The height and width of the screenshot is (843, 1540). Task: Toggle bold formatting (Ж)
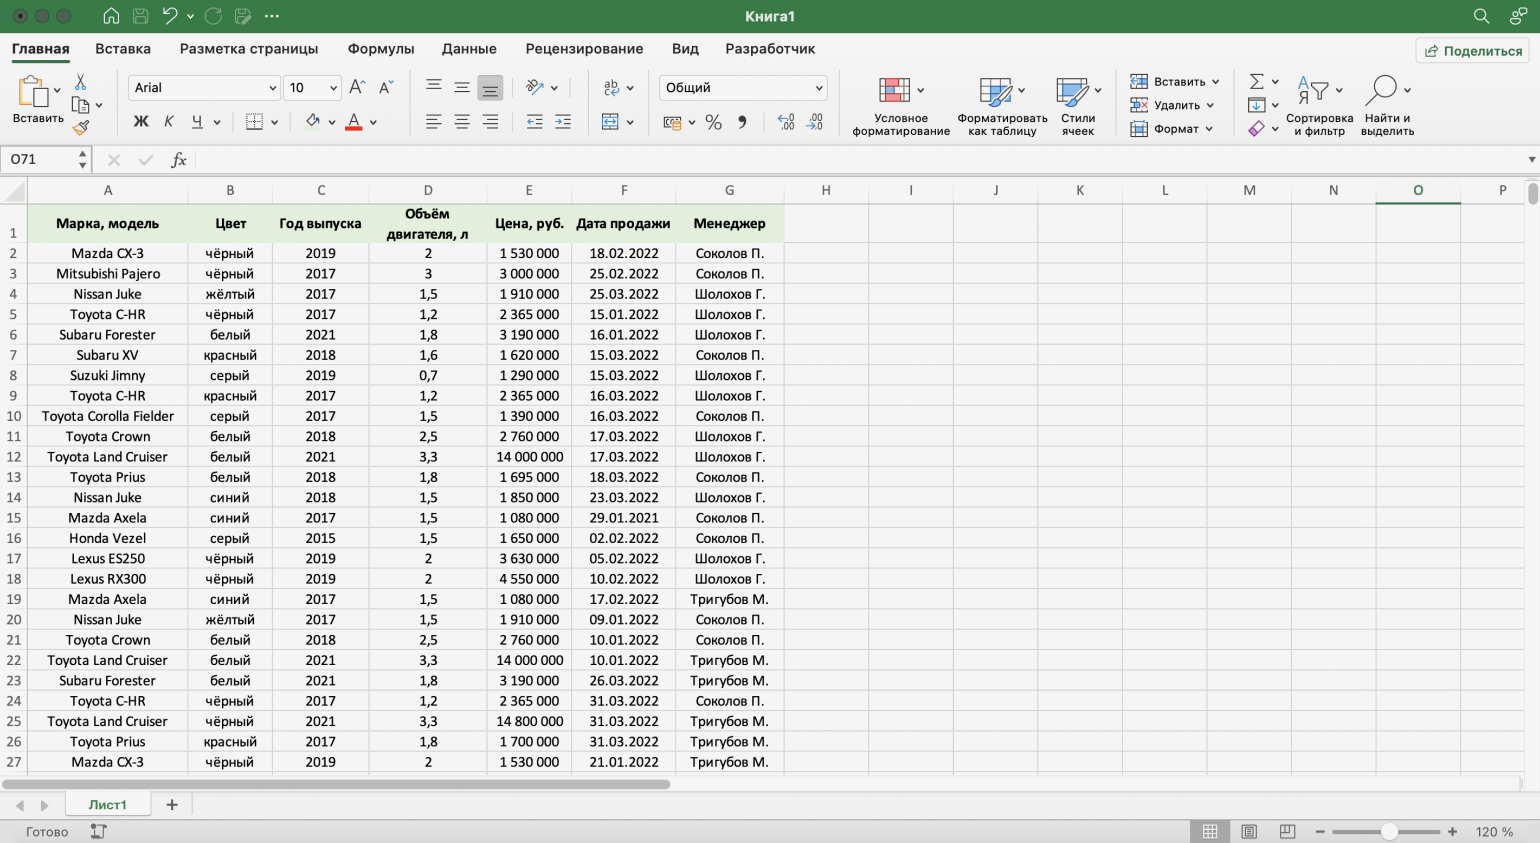click(141, 122)
